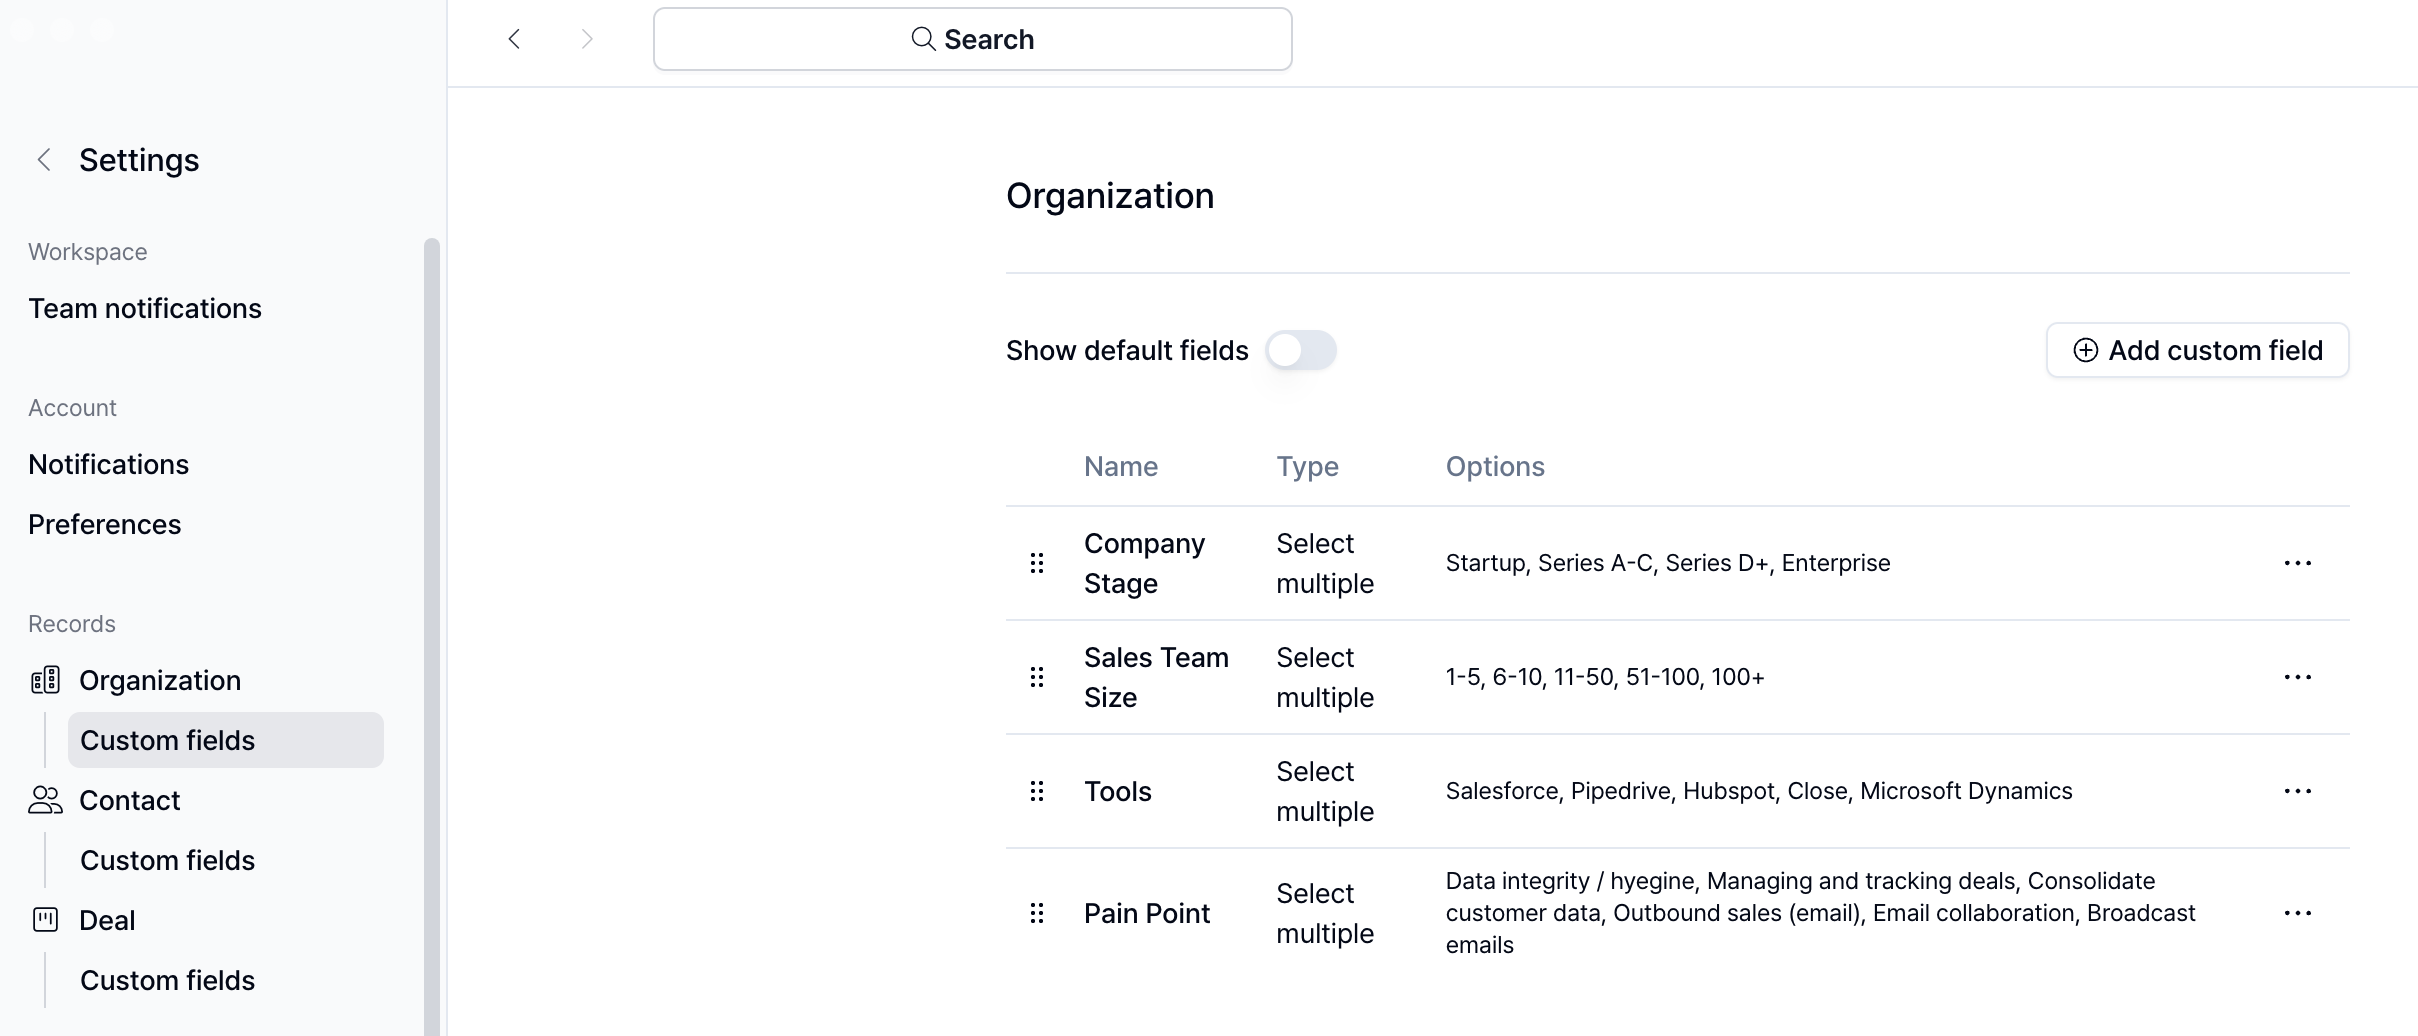Viewport: 2418px width, 1036px height.
Task: Click the drag handle for Sales Team Size
Action: [x=1037, y=677]
